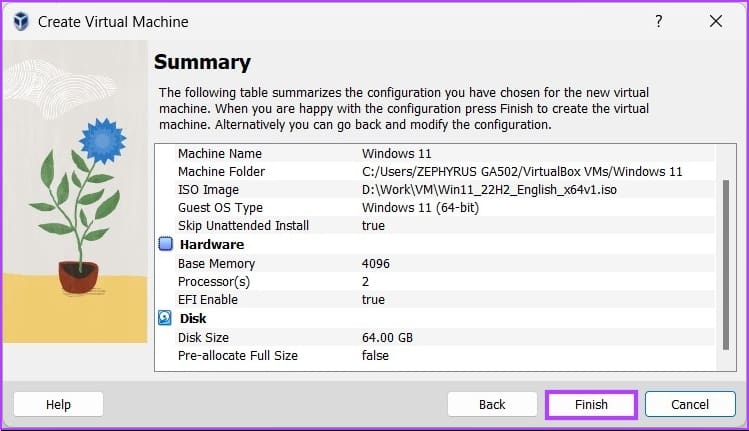Image resolution: width=749 pixels, height=431 pixels.
Task: Click the Win11_22H2_English_x64v1.iso path
Action: point(489,190)
